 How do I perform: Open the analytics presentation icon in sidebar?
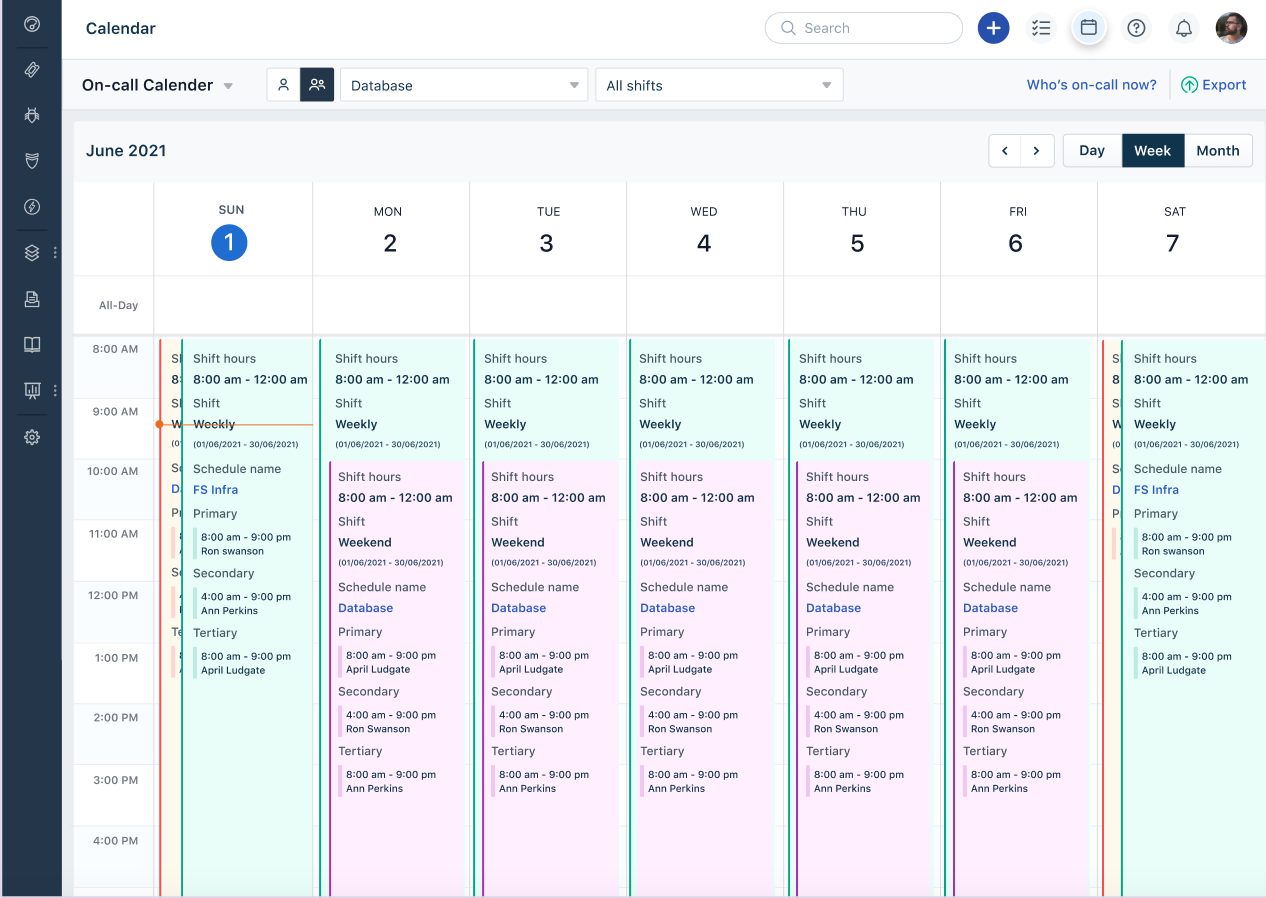point(32,390)
